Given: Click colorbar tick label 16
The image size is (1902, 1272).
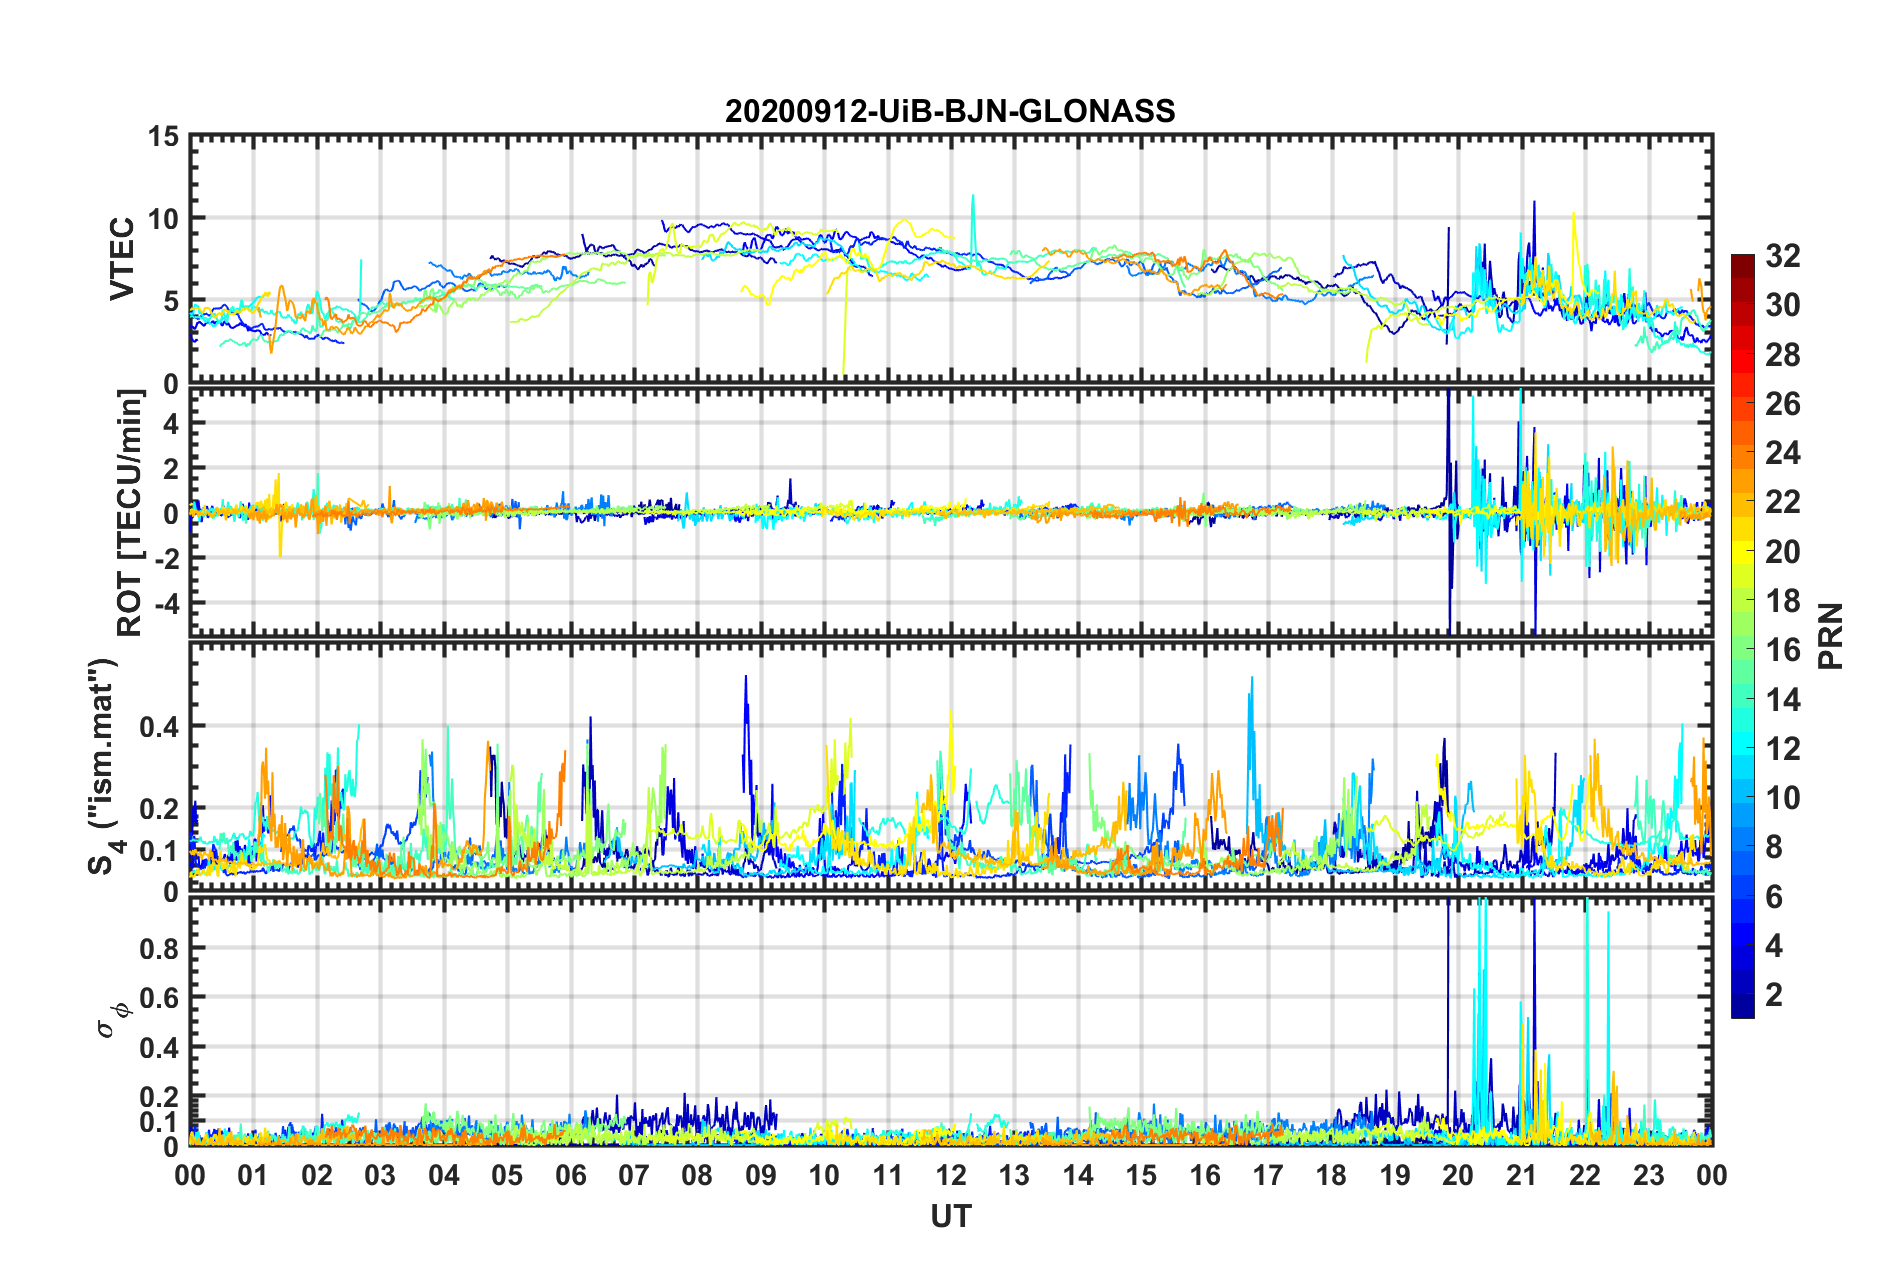Looking at the screenshot, I should tap(1782, 650).
